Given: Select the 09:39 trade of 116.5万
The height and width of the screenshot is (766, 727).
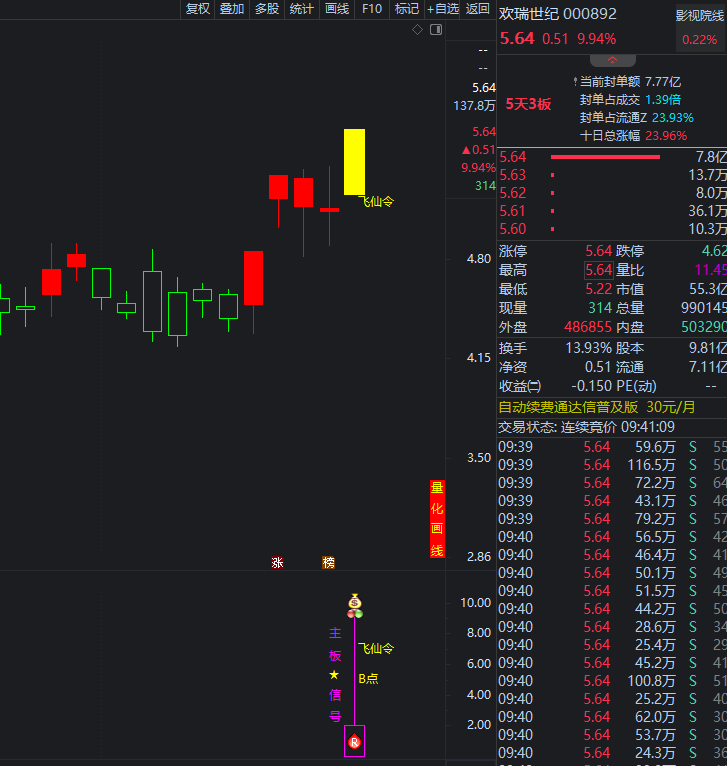Looking at the screenshot, I should [612, 465].
